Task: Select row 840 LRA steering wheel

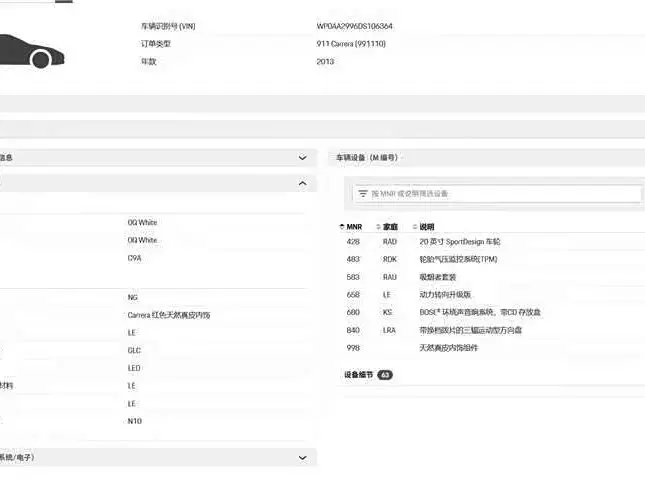Action: (x=492, y=330)
